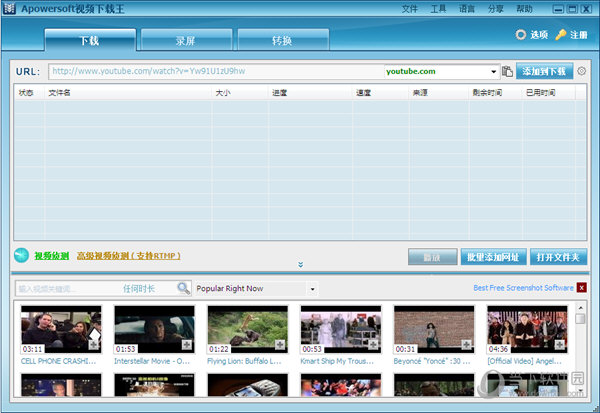Switch to the 录屏 tab
The width and height of the screenshot is (600, 413).
coord(186,40)
